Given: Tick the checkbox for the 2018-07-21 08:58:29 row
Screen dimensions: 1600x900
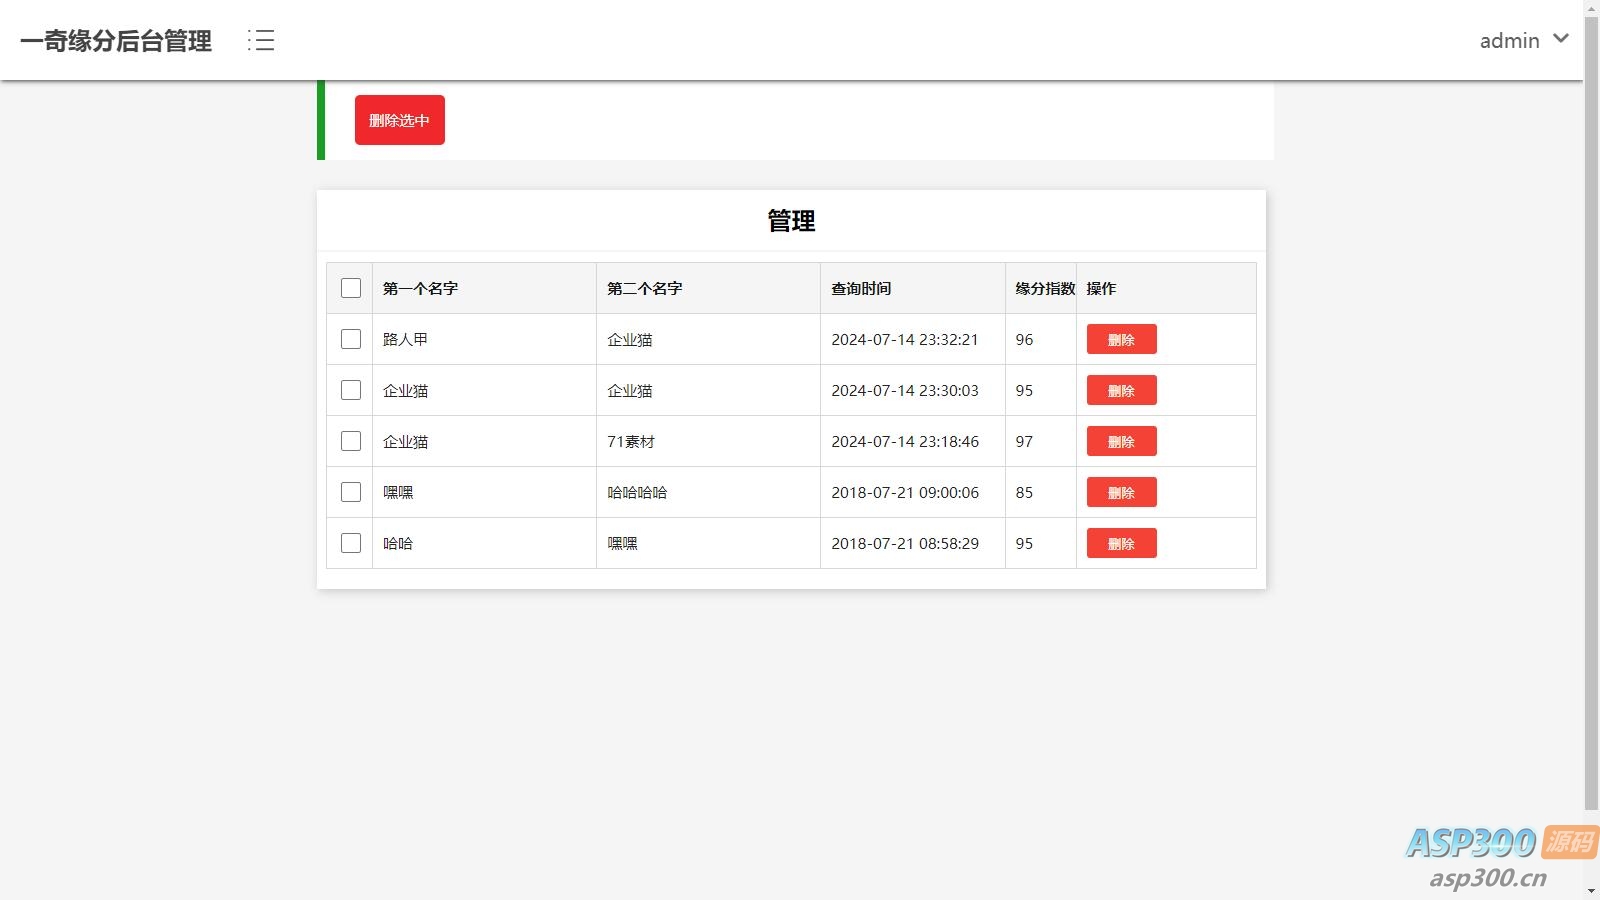Looking at the screenshot, I should pyautogui.click(x=351, y=543).
